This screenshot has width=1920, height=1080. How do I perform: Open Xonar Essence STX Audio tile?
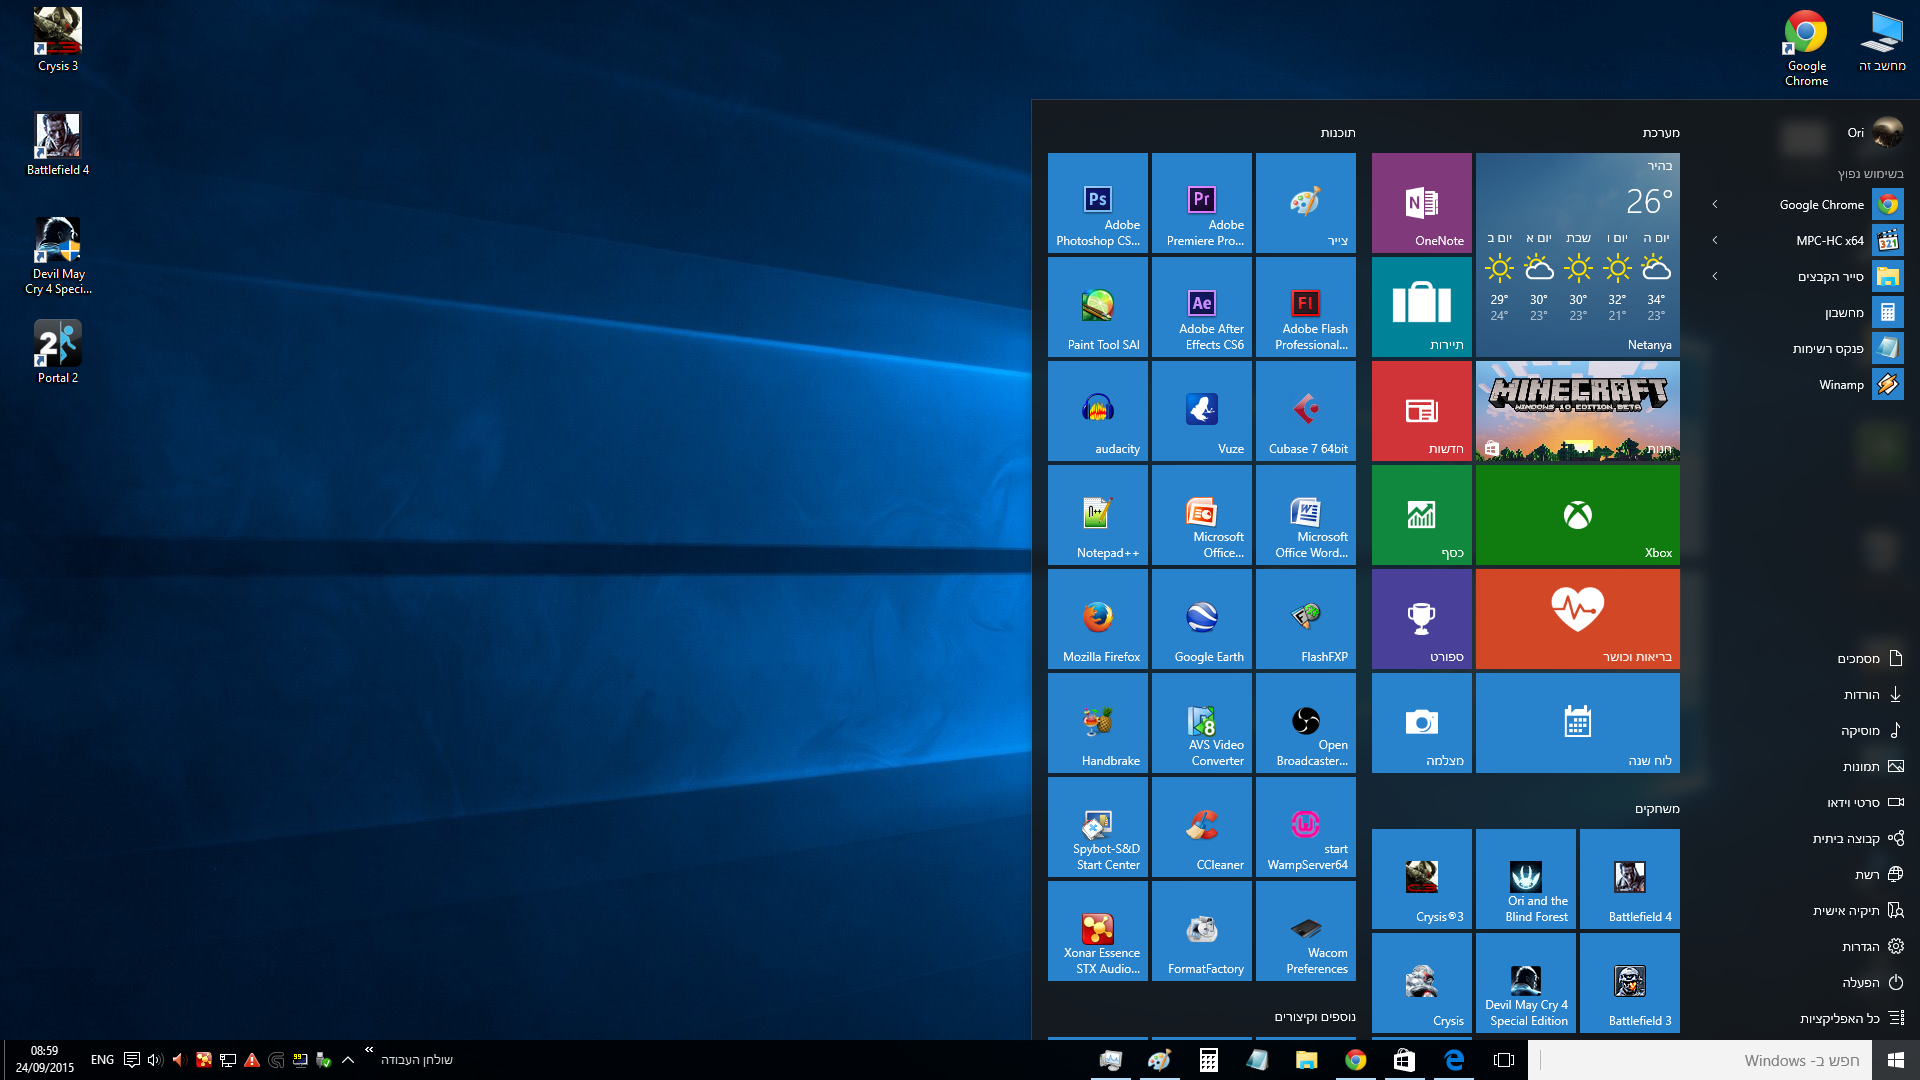click(x=1098, y=931)
